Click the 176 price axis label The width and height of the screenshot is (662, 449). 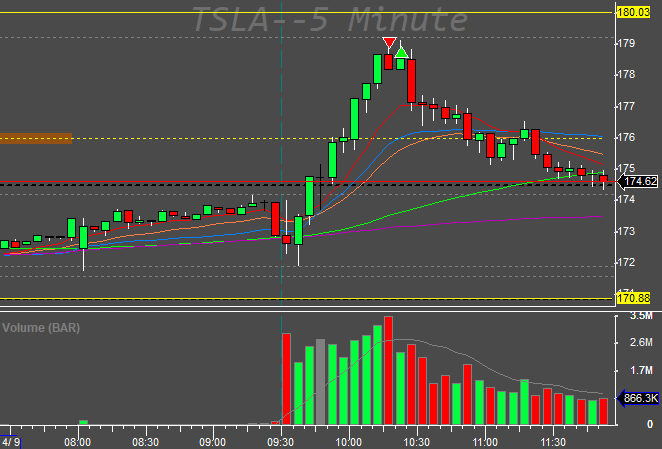pyautogui.click(x=626, y=137)
